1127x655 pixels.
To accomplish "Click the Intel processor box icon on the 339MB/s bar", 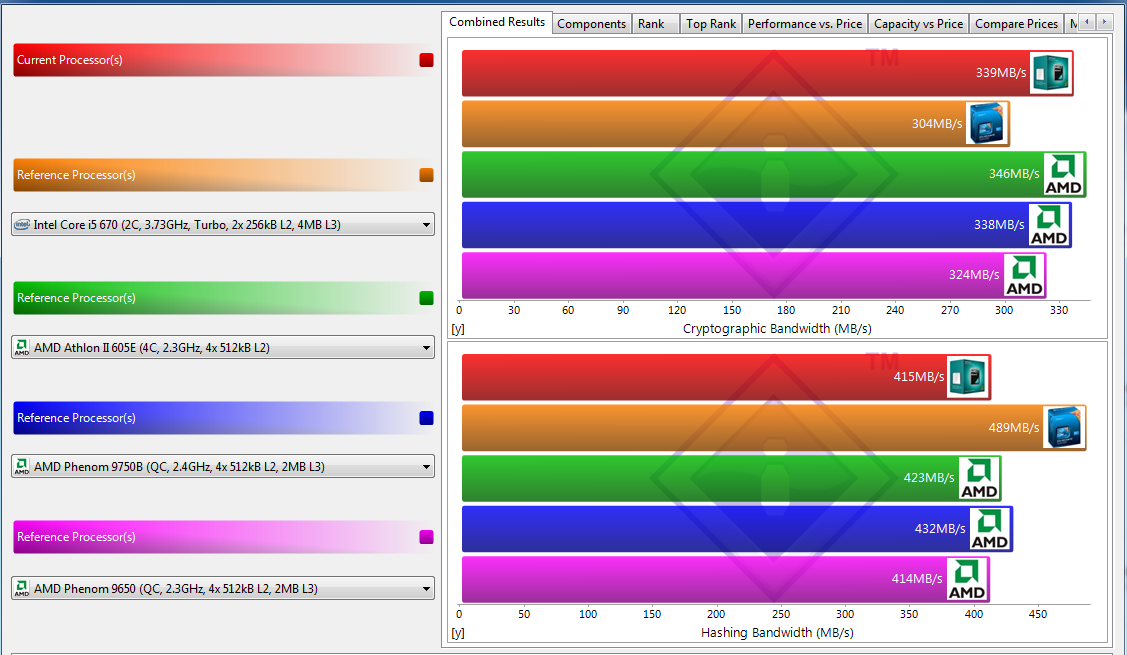I will (x=1051, y=73).
